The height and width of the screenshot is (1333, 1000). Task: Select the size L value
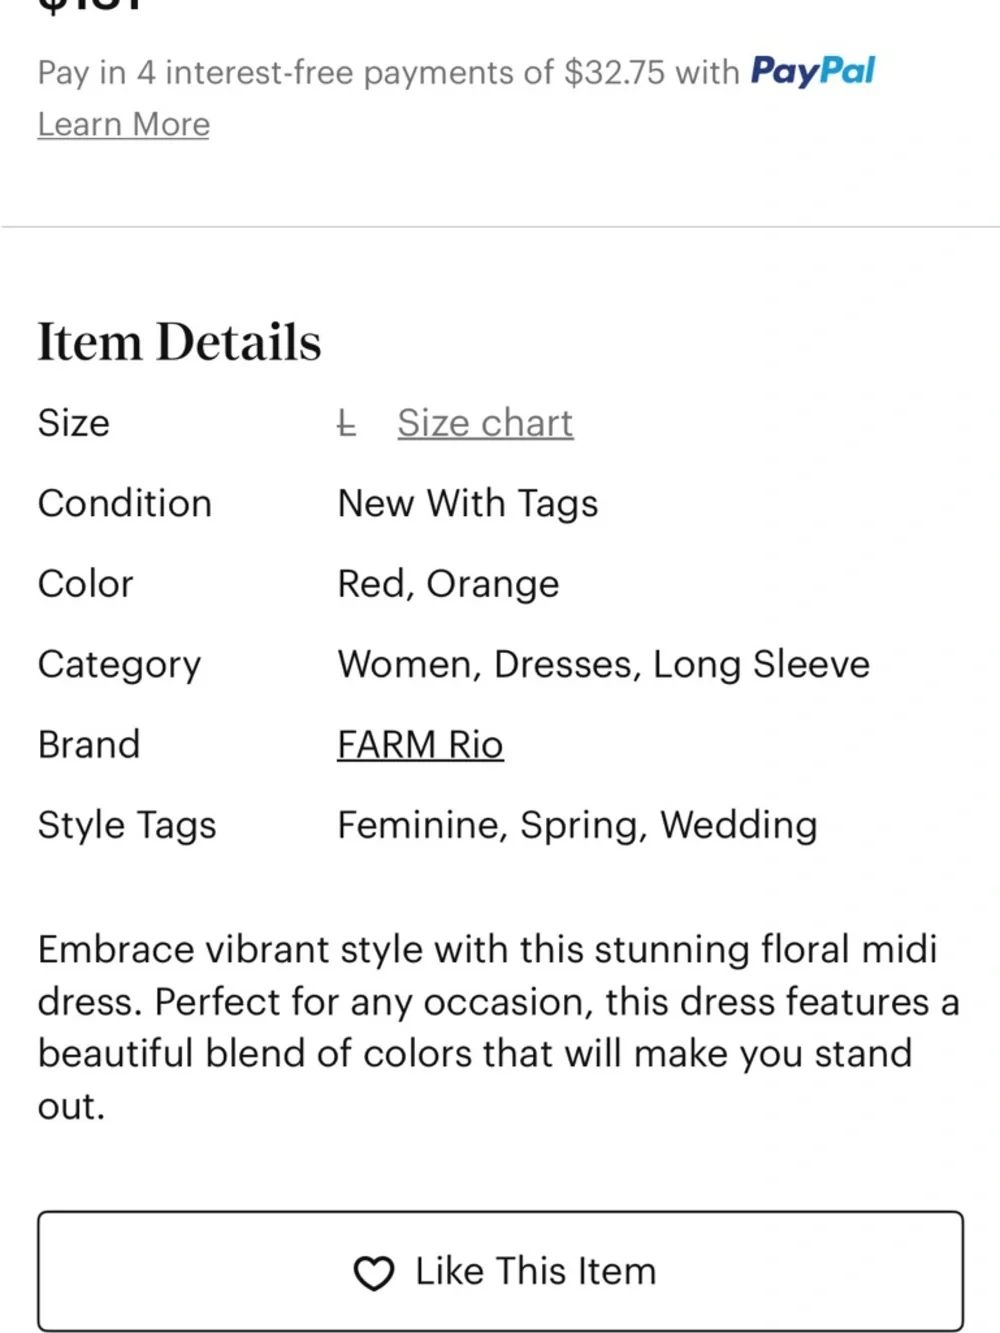(x=347, y=423)
